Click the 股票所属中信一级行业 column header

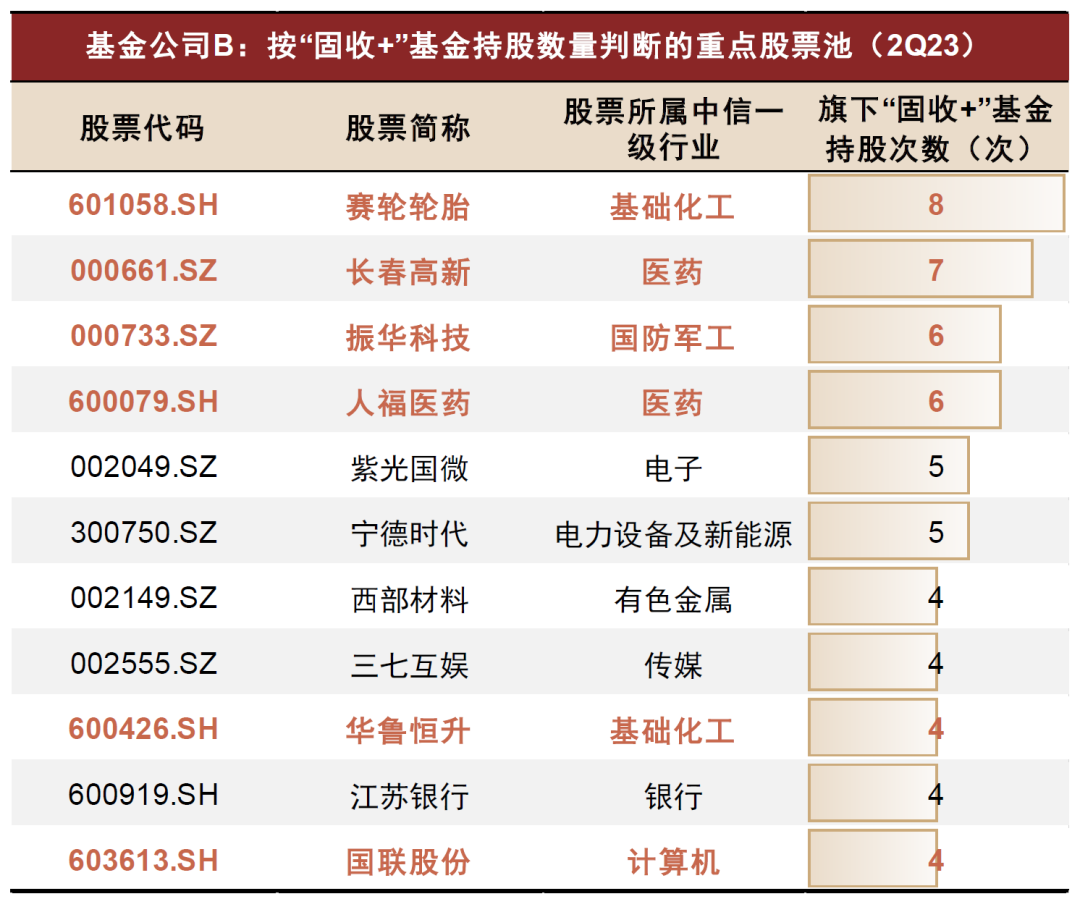click(673, 129)
